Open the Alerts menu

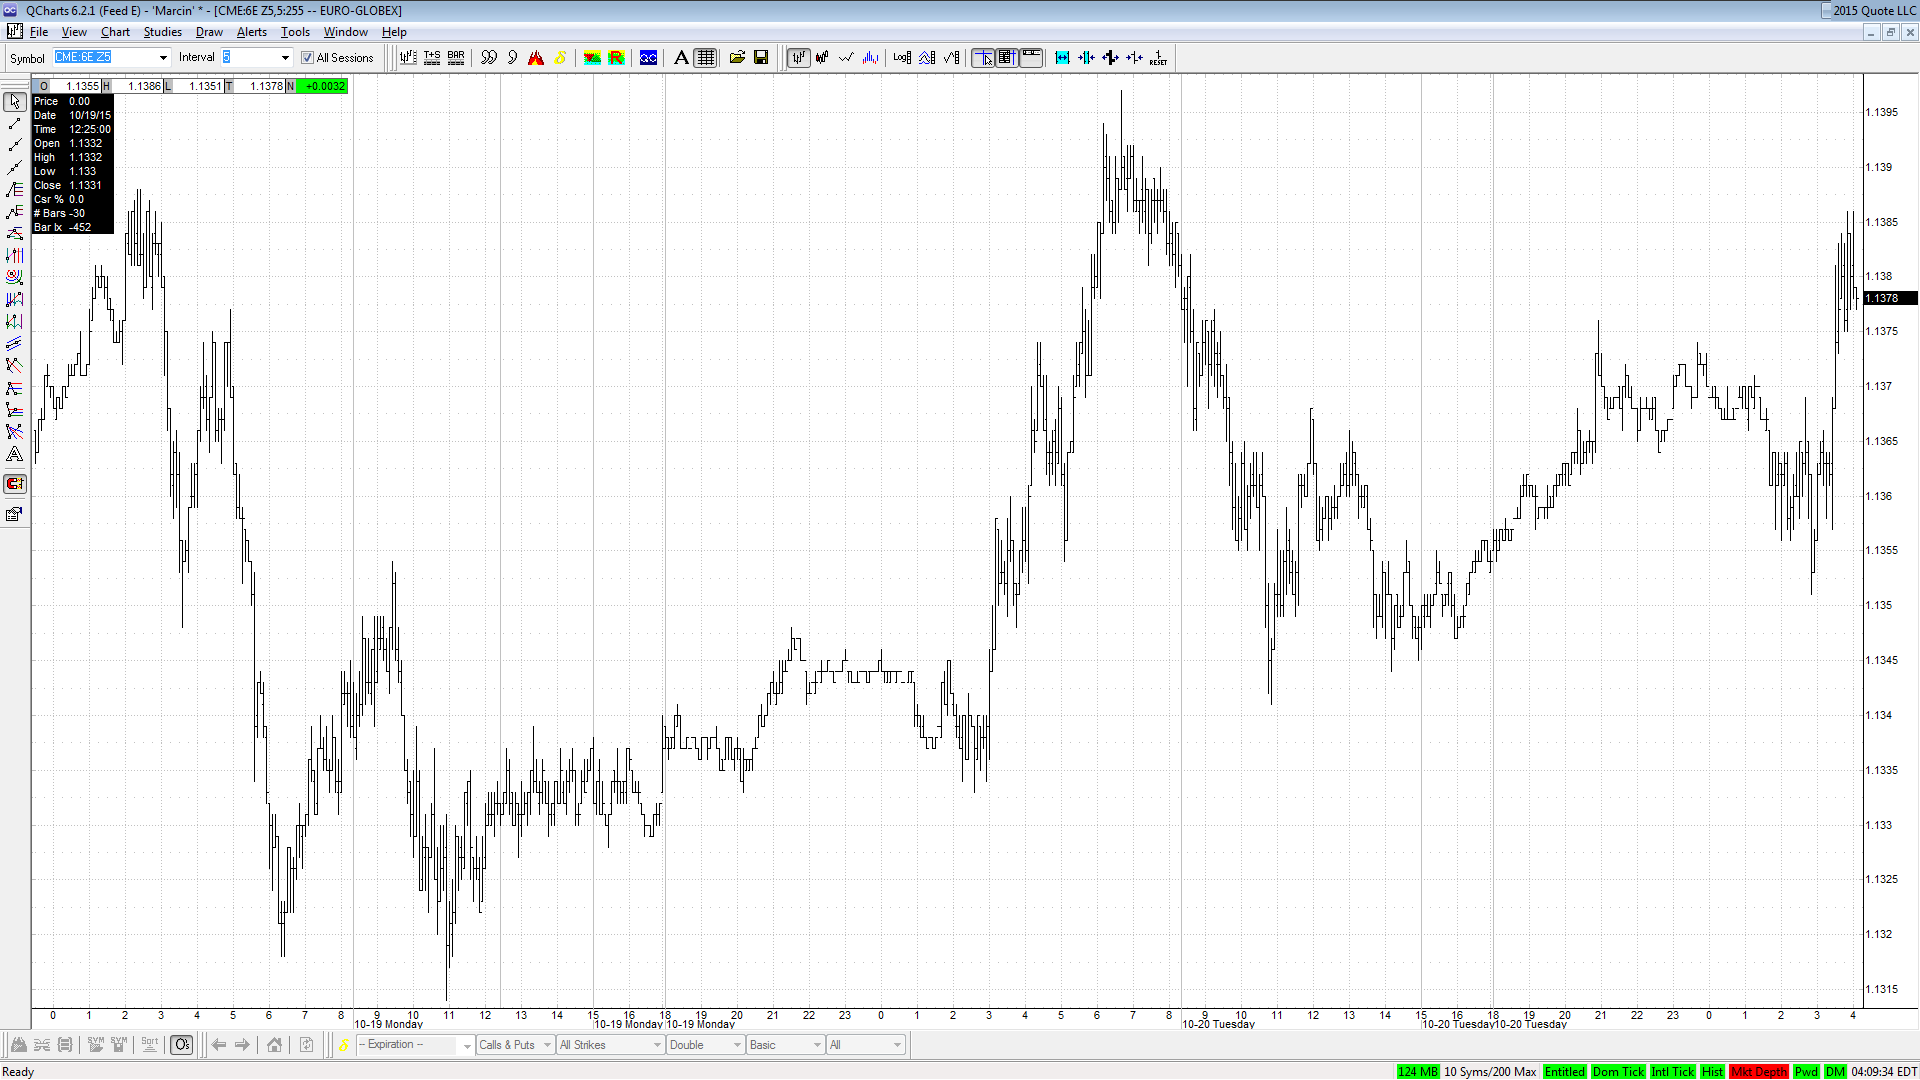[x=251, y=32]
